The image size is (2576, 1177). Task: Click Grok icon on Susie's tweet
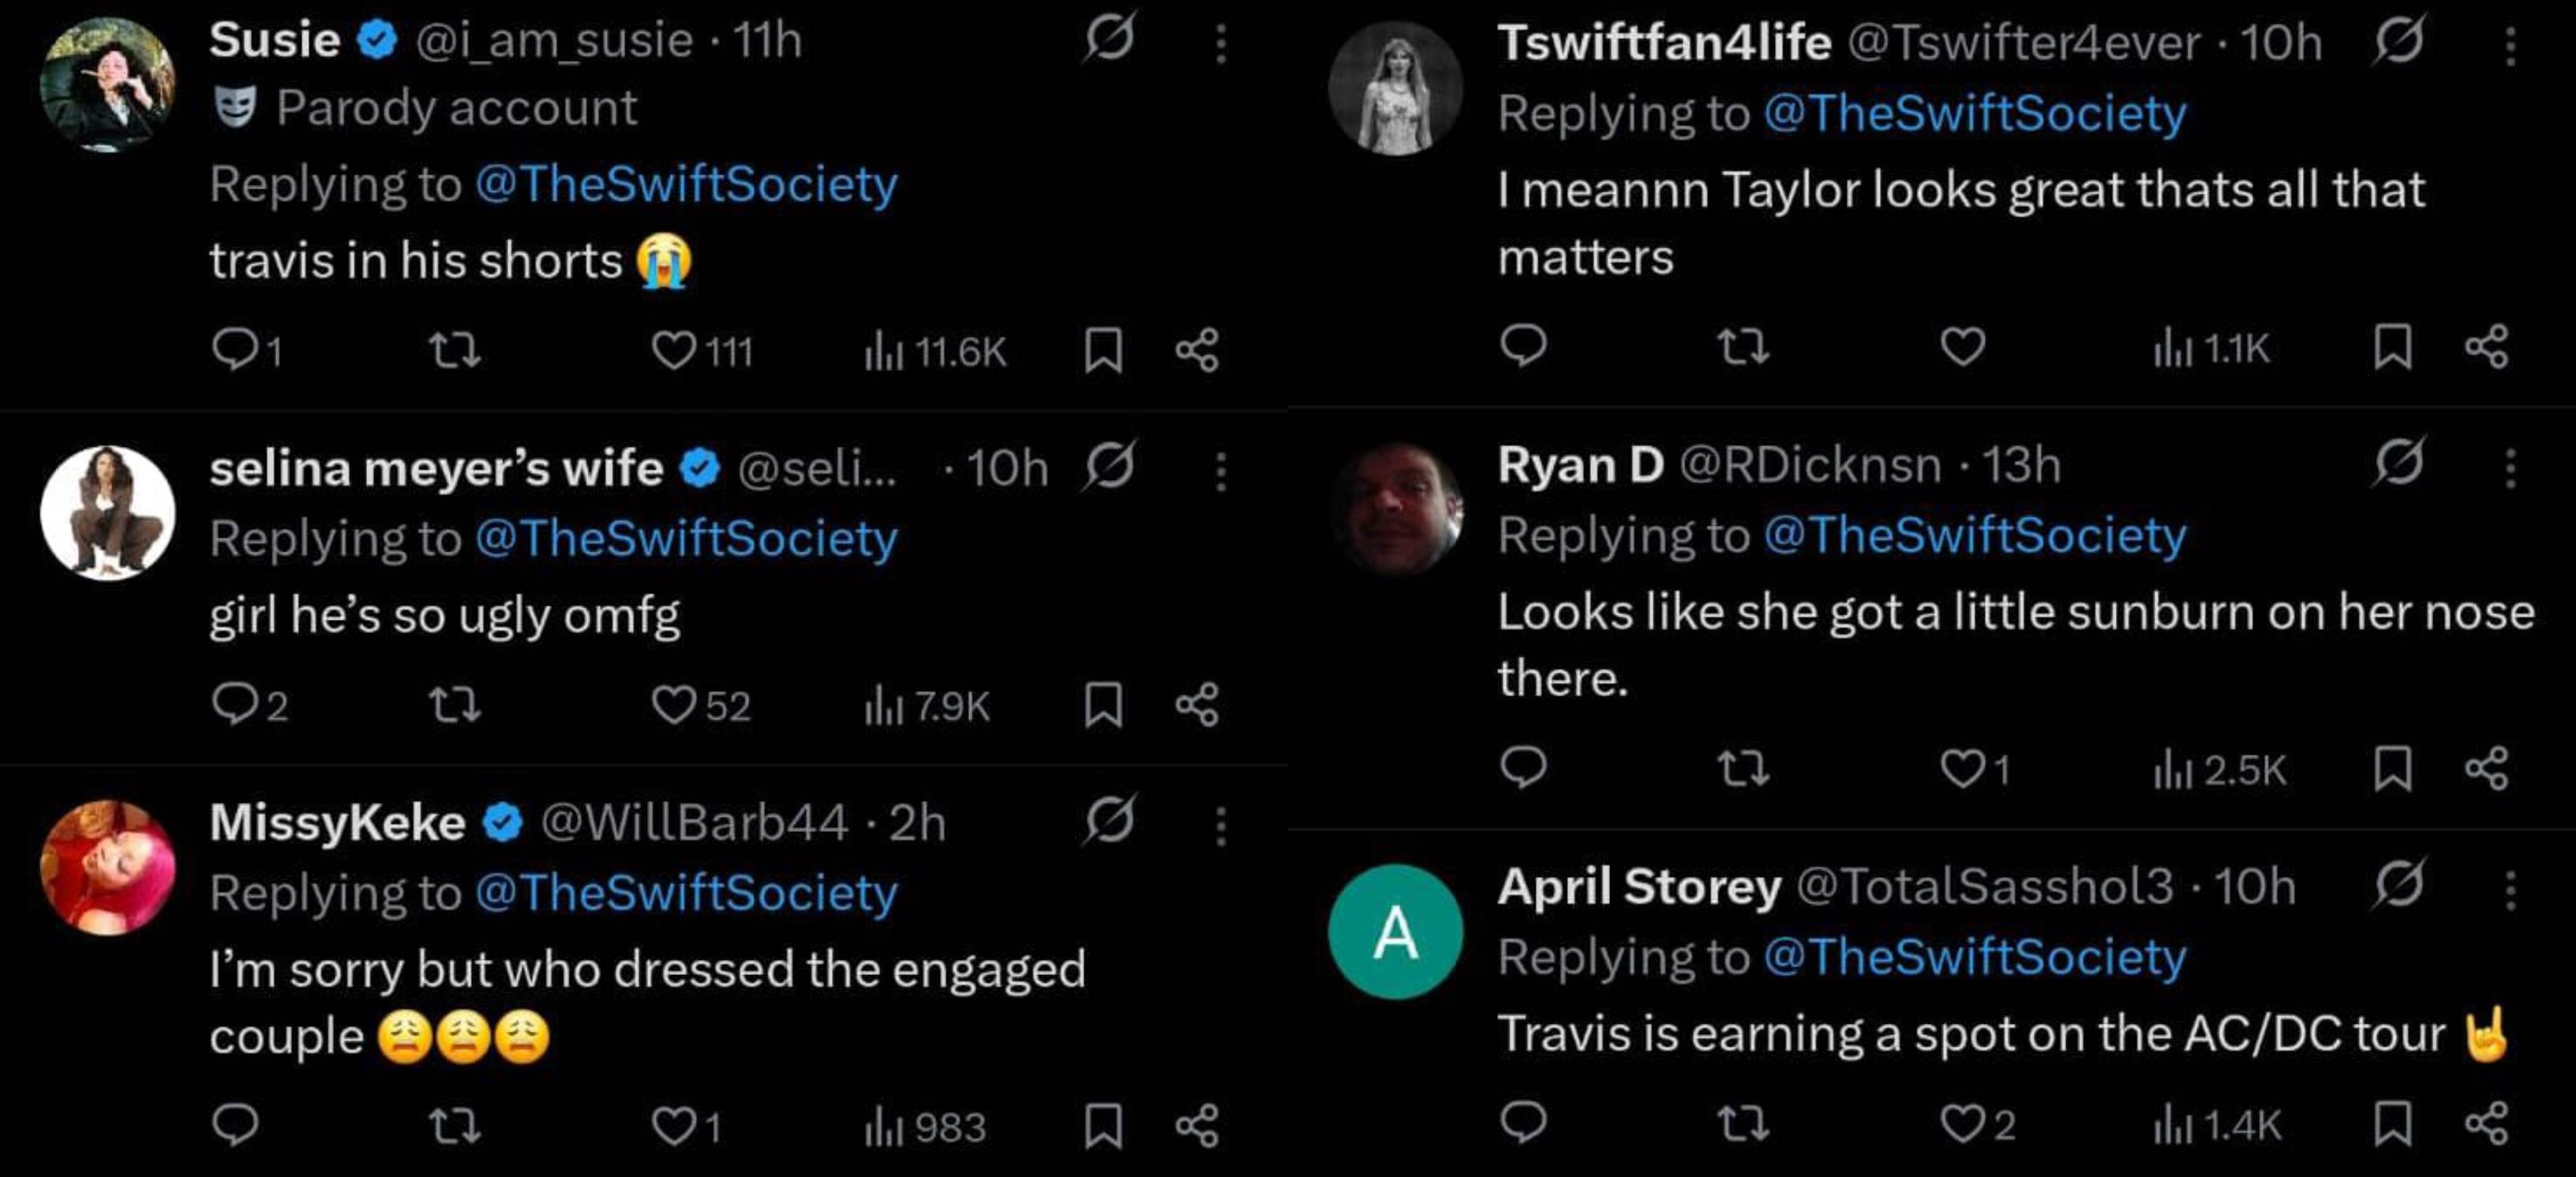click(1109, 39)
